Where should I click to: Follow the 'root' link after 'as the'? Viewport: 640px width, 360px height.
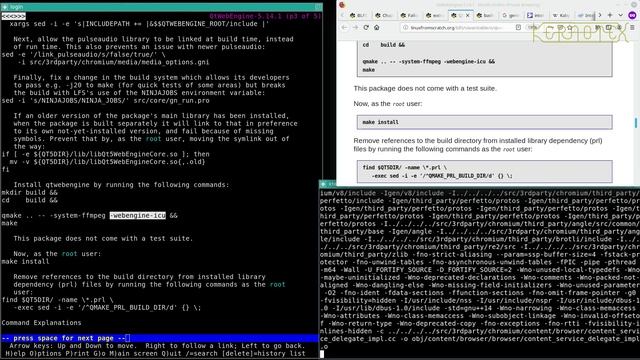pos(153,139)
